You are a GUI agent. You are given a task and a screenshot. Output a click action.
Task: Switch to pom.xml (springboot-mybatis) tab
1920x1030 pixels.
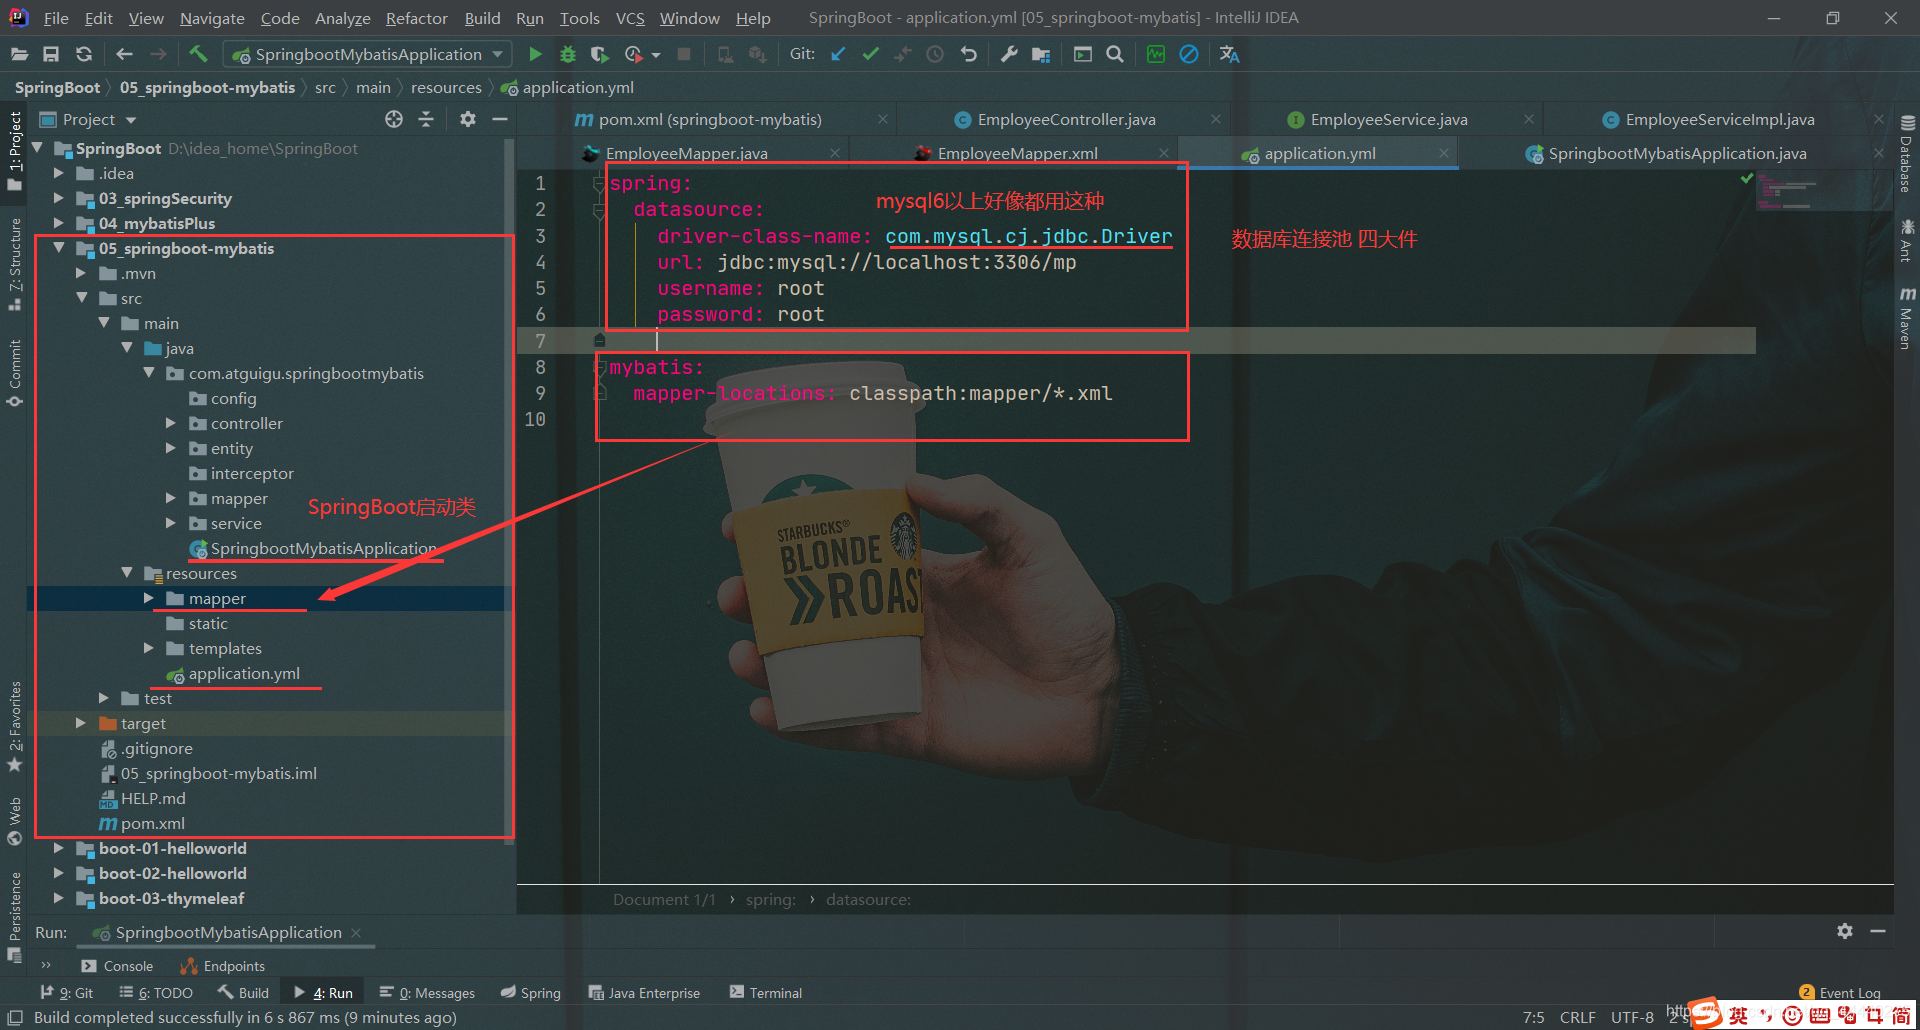[709, 119]
